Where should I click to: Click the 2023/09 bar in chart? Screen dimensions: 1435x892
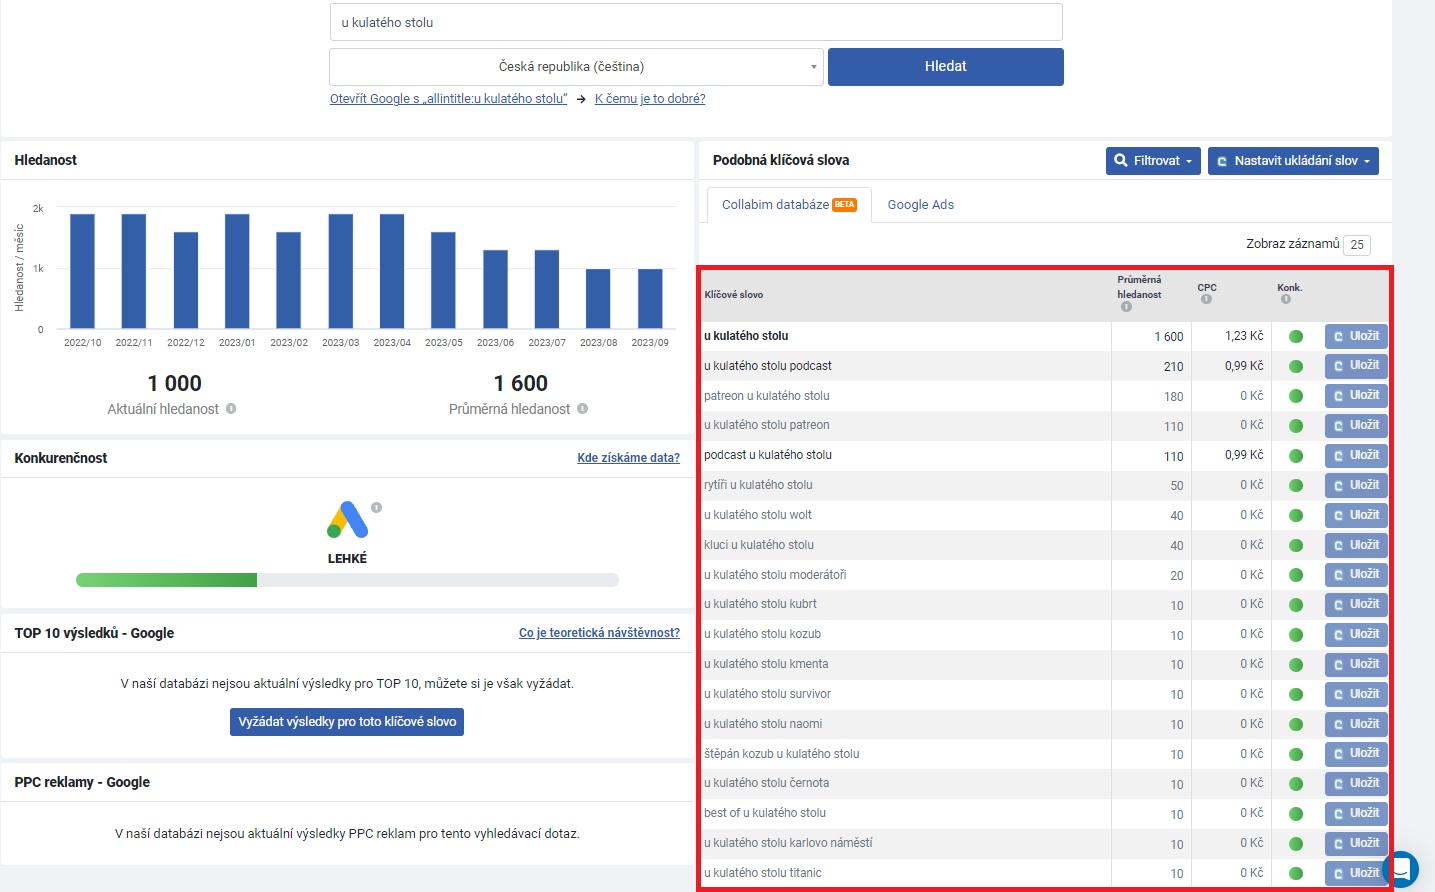click(x=650, y=298)
